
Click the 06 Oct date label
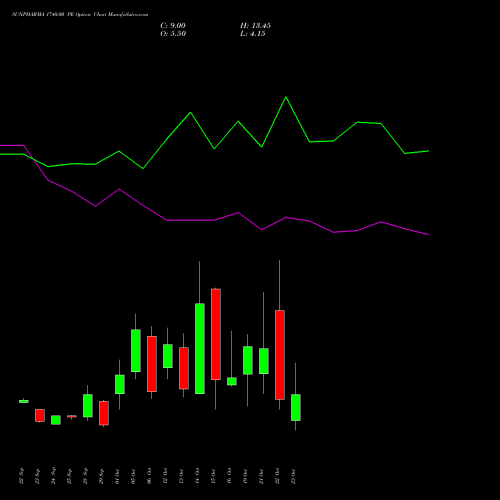coord(150,476)
